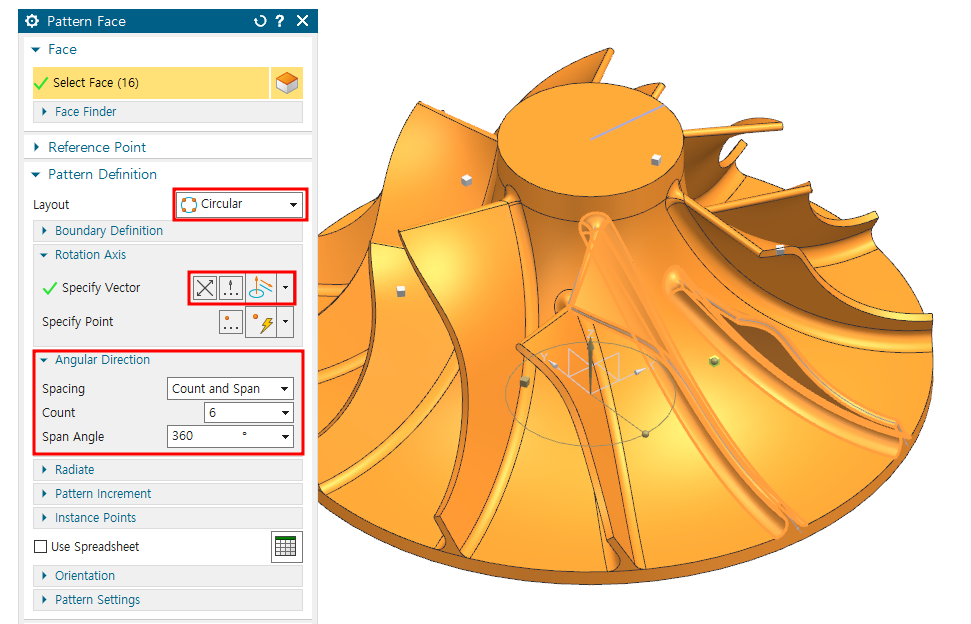Open Pattern Face help
Screen dimensions: 971x624
[x=281, y=21]
